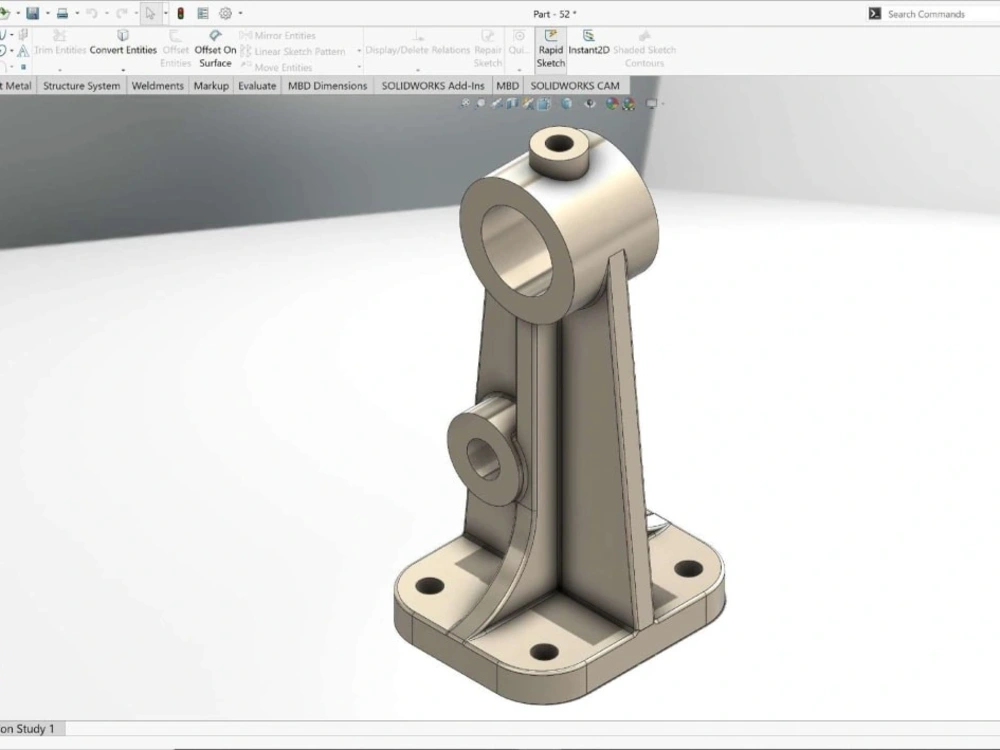Image resolution: width=1000 pixels, height=750 pixels.
Task: Expand the Options gear dropdown arrow
Action: point(240,13)
